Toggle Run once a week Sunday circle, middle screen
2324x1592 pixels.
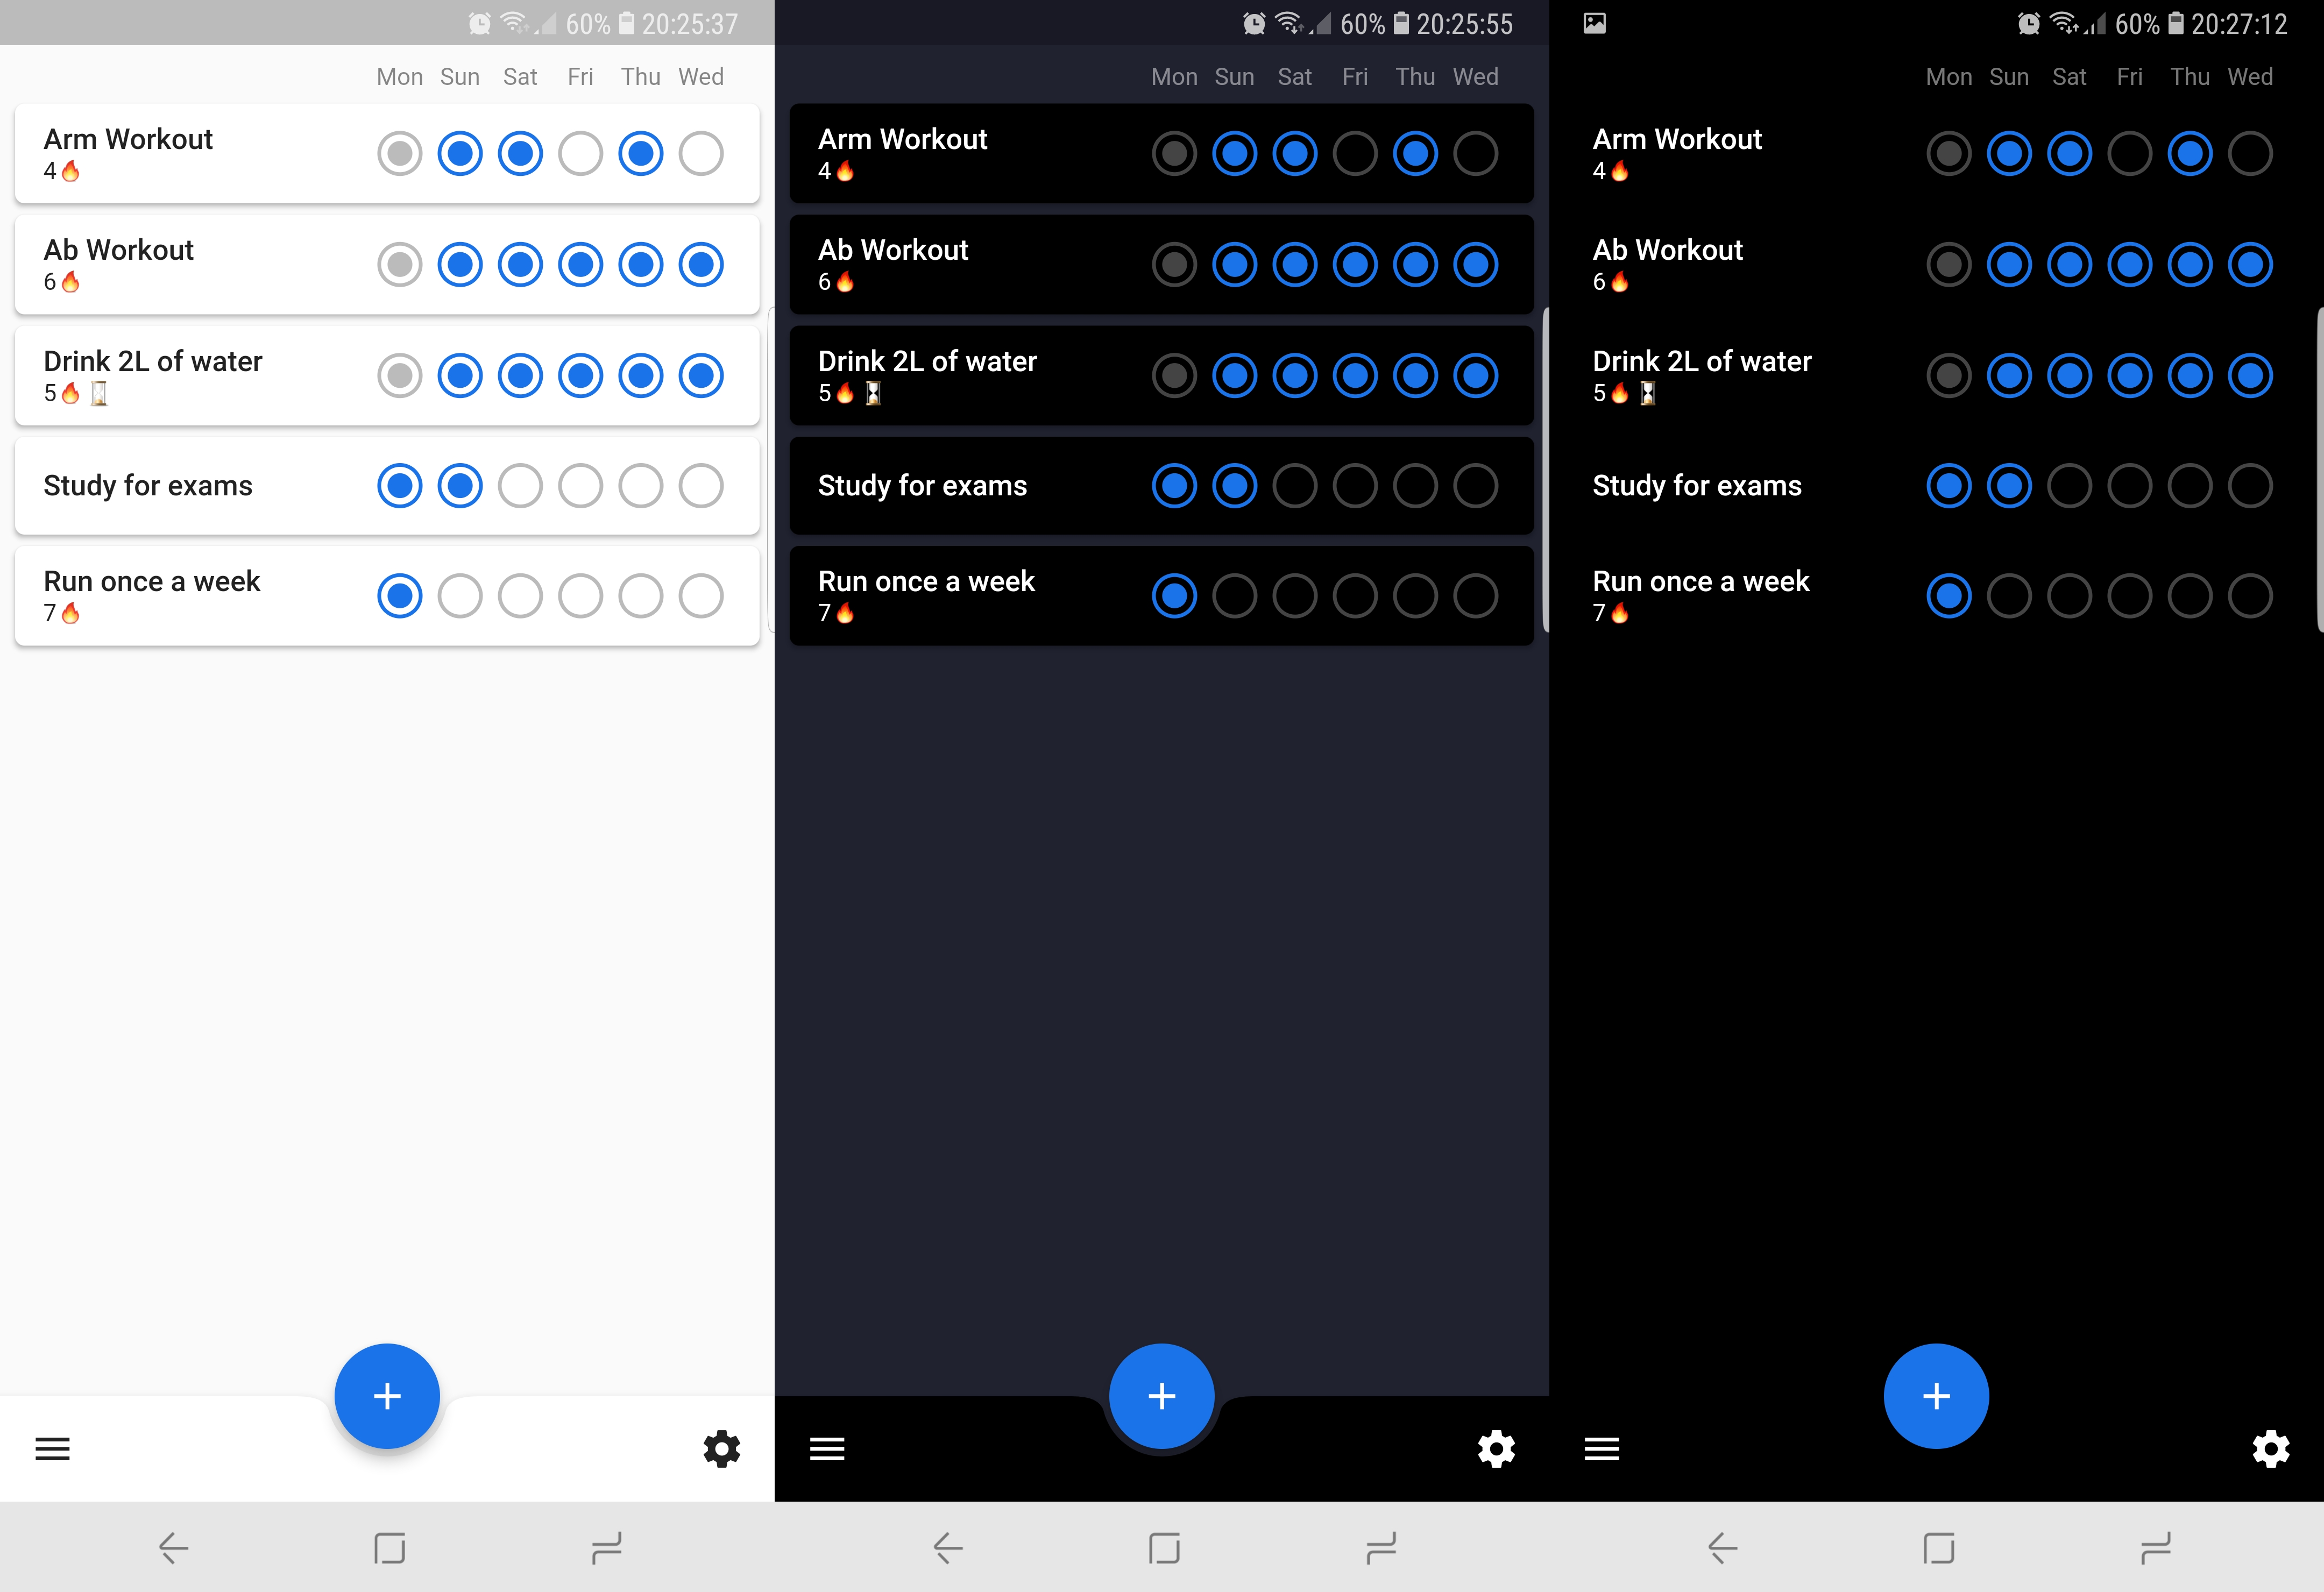pyautogui.click(x=1234, y=596)
